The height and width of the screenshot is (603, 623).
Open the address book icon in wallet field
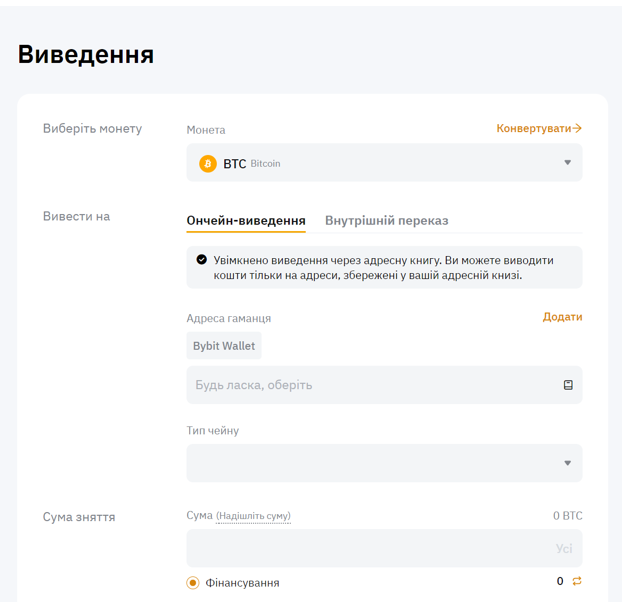(x=568, y=385)
